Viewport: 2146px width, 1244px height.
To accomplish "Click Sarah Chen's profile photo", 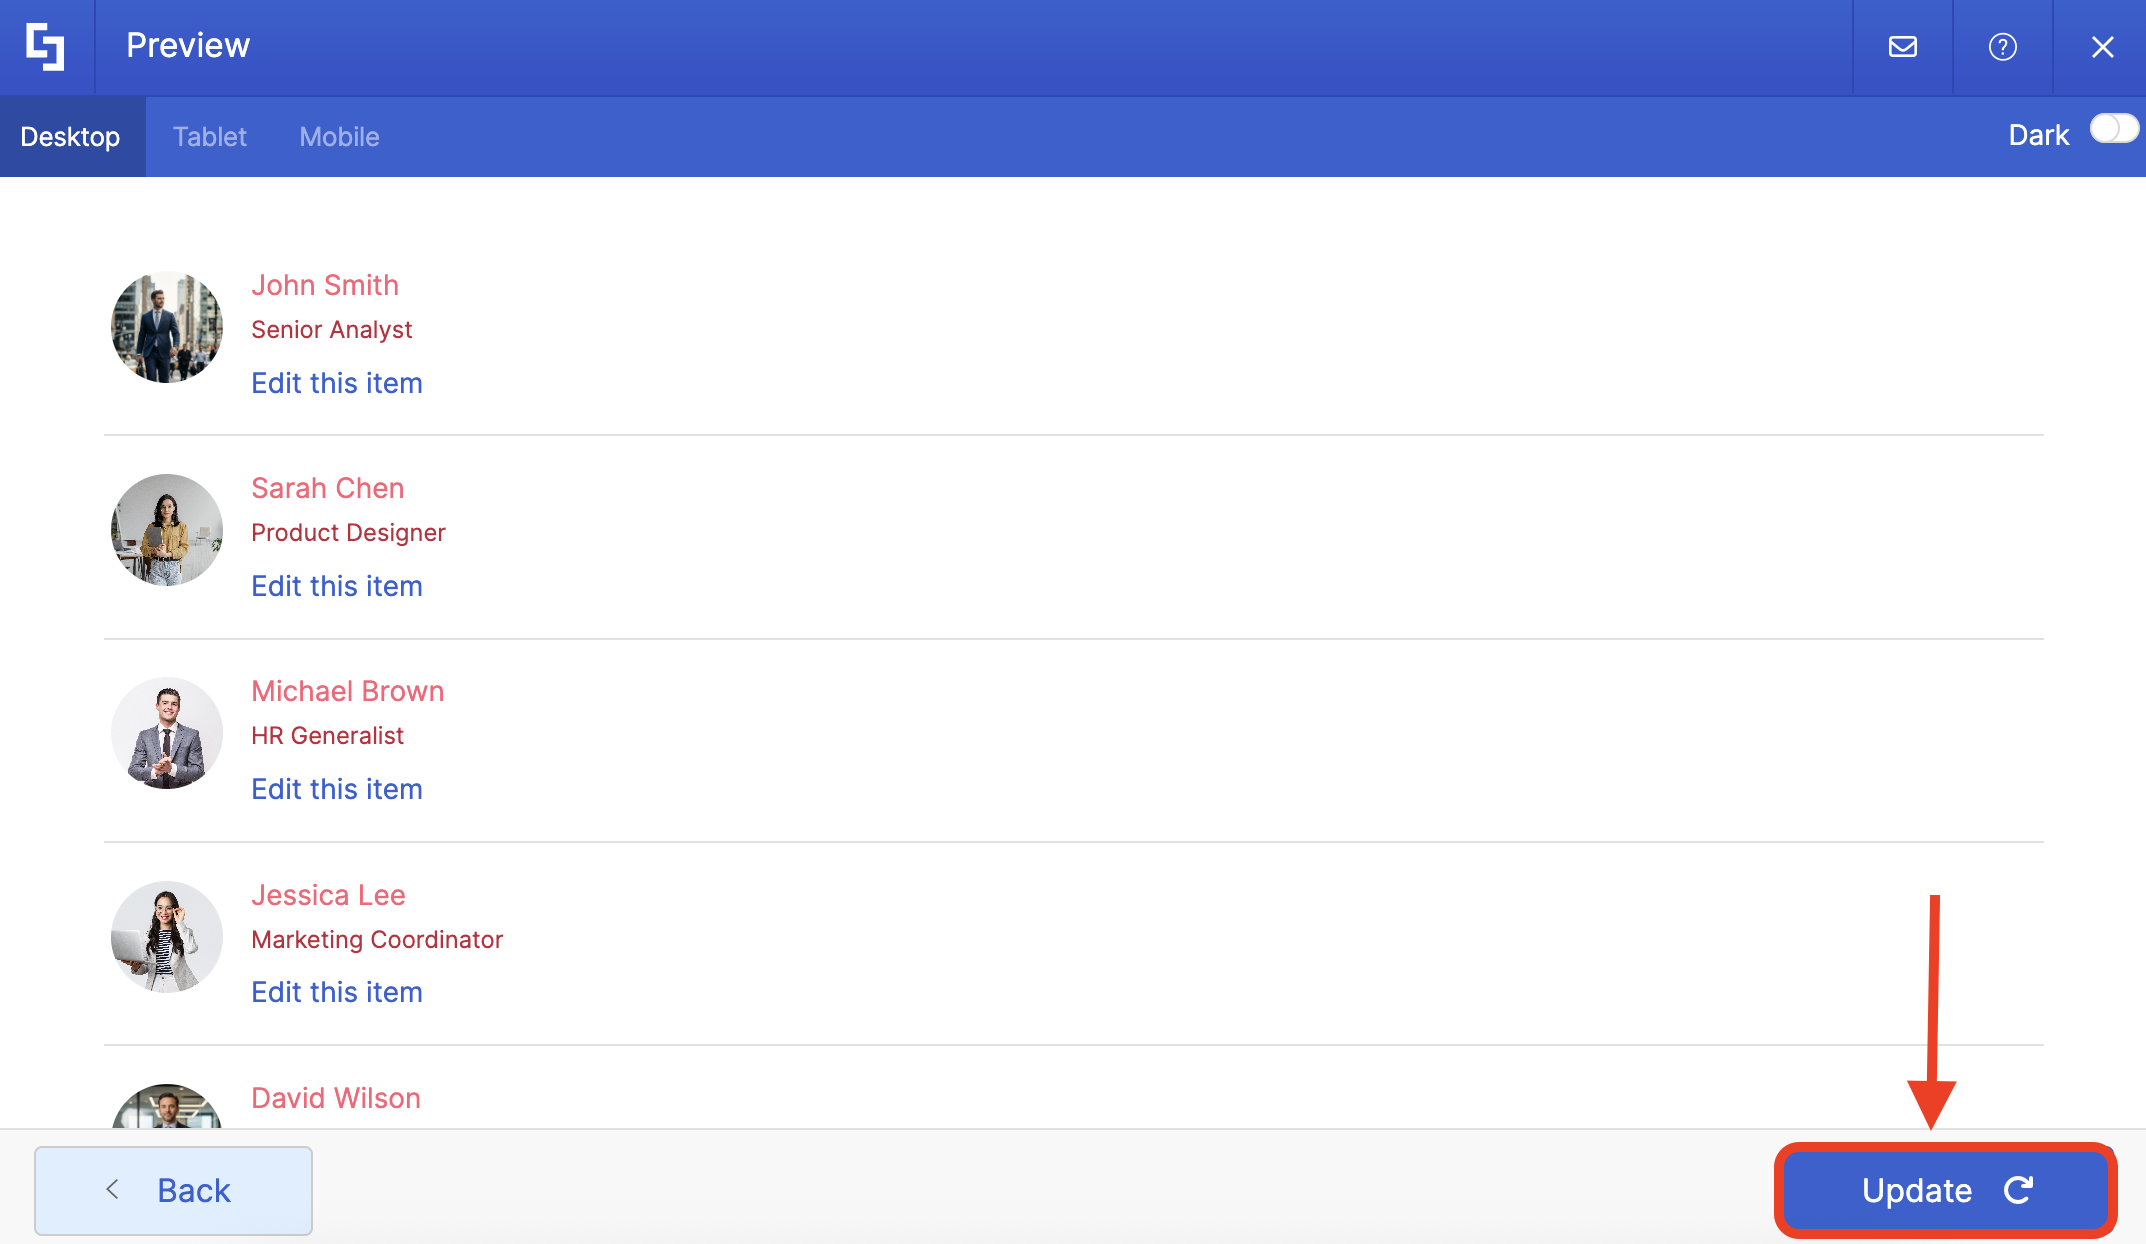I will [167, 530].
